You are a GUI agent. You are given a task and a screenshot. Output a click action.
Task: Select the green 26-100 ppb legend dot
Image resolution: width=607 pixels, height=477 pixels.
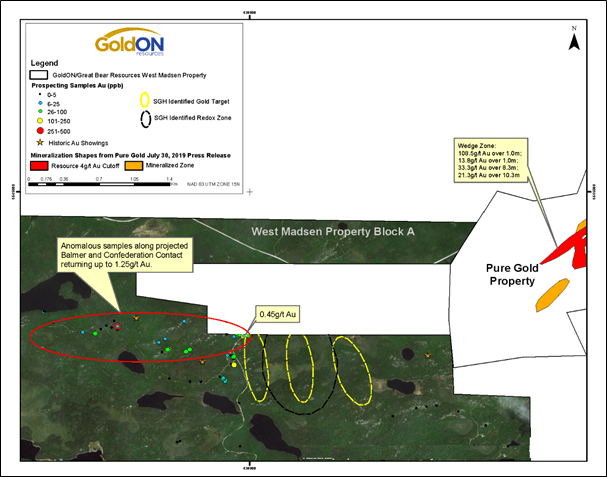tap(40, 112)
